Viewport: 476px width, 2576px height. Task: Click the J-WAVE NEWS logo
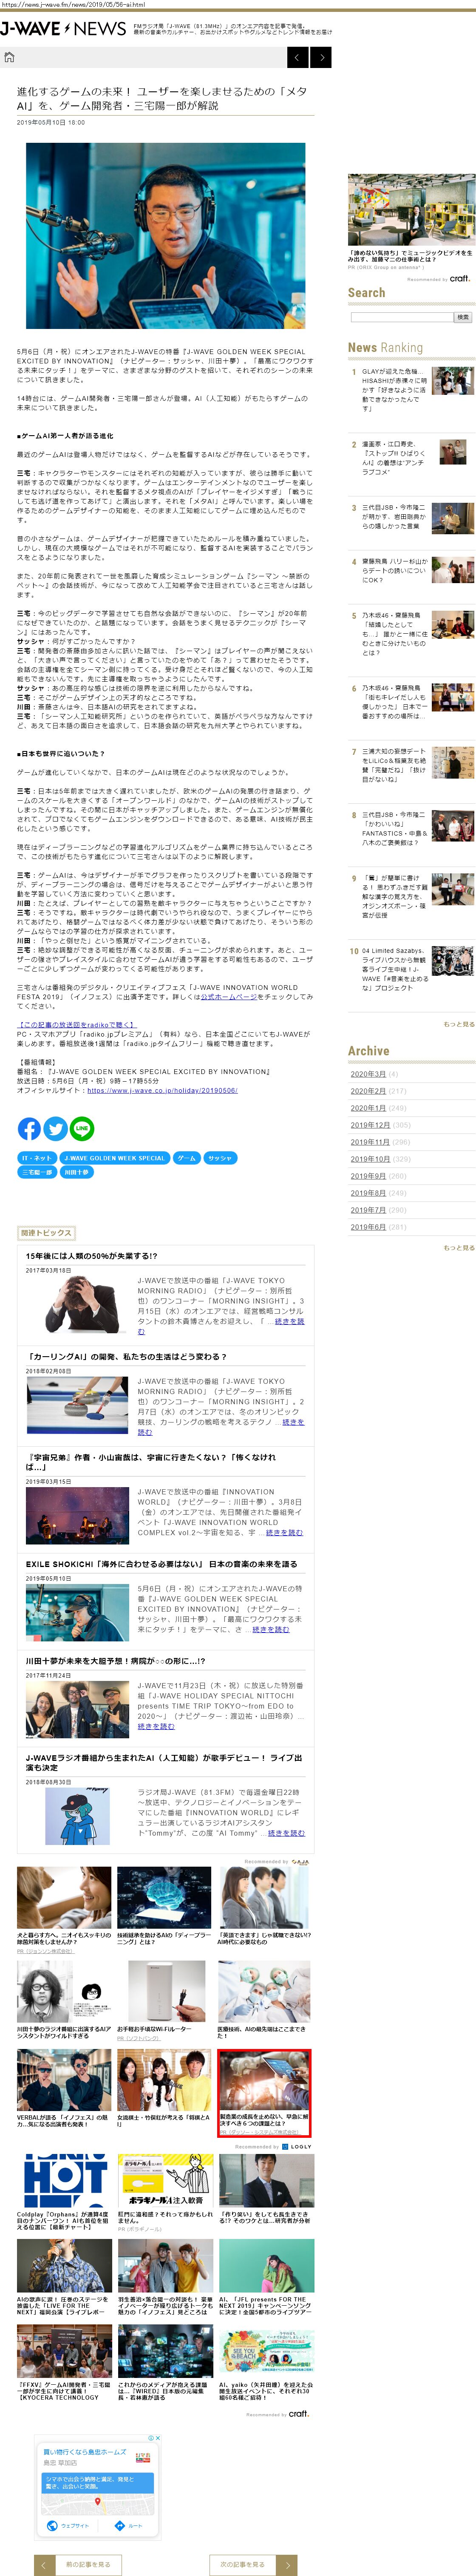point(62,29)
